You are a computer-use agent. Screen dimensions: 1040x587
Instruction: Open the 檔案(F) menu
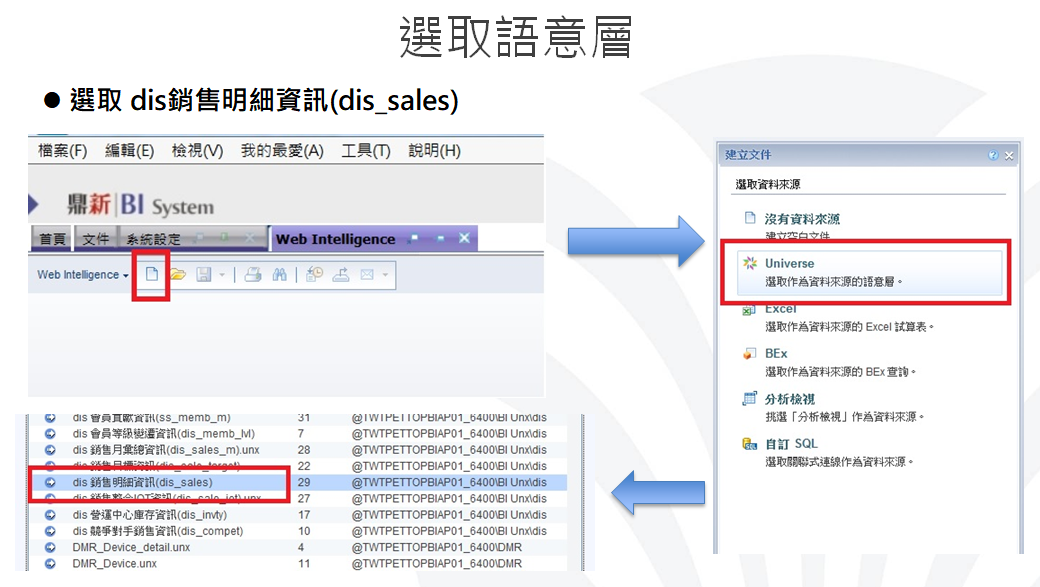(x=62, y=151)
